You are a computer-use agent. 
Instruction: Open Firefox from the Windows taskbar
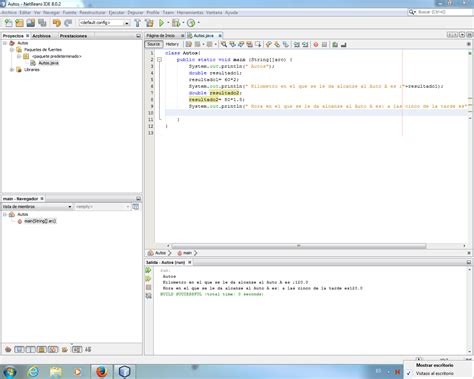pos(102,371)
